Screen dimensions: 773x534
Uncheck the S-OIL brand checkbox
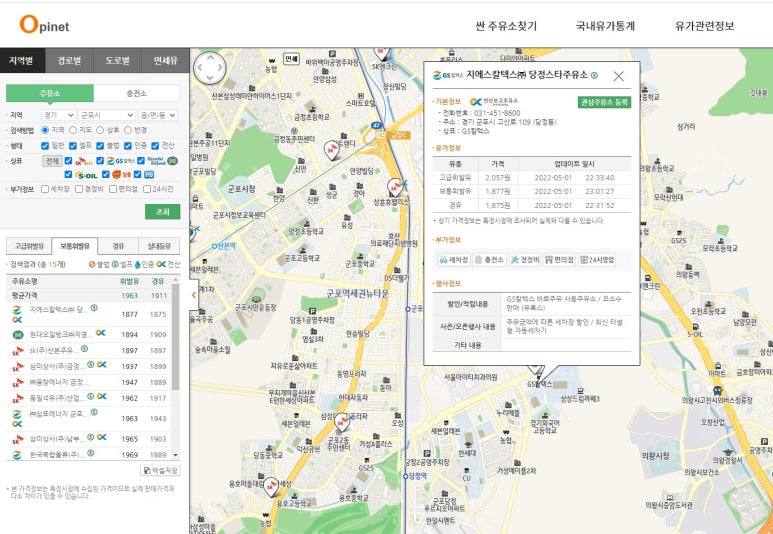click(69, 175)
